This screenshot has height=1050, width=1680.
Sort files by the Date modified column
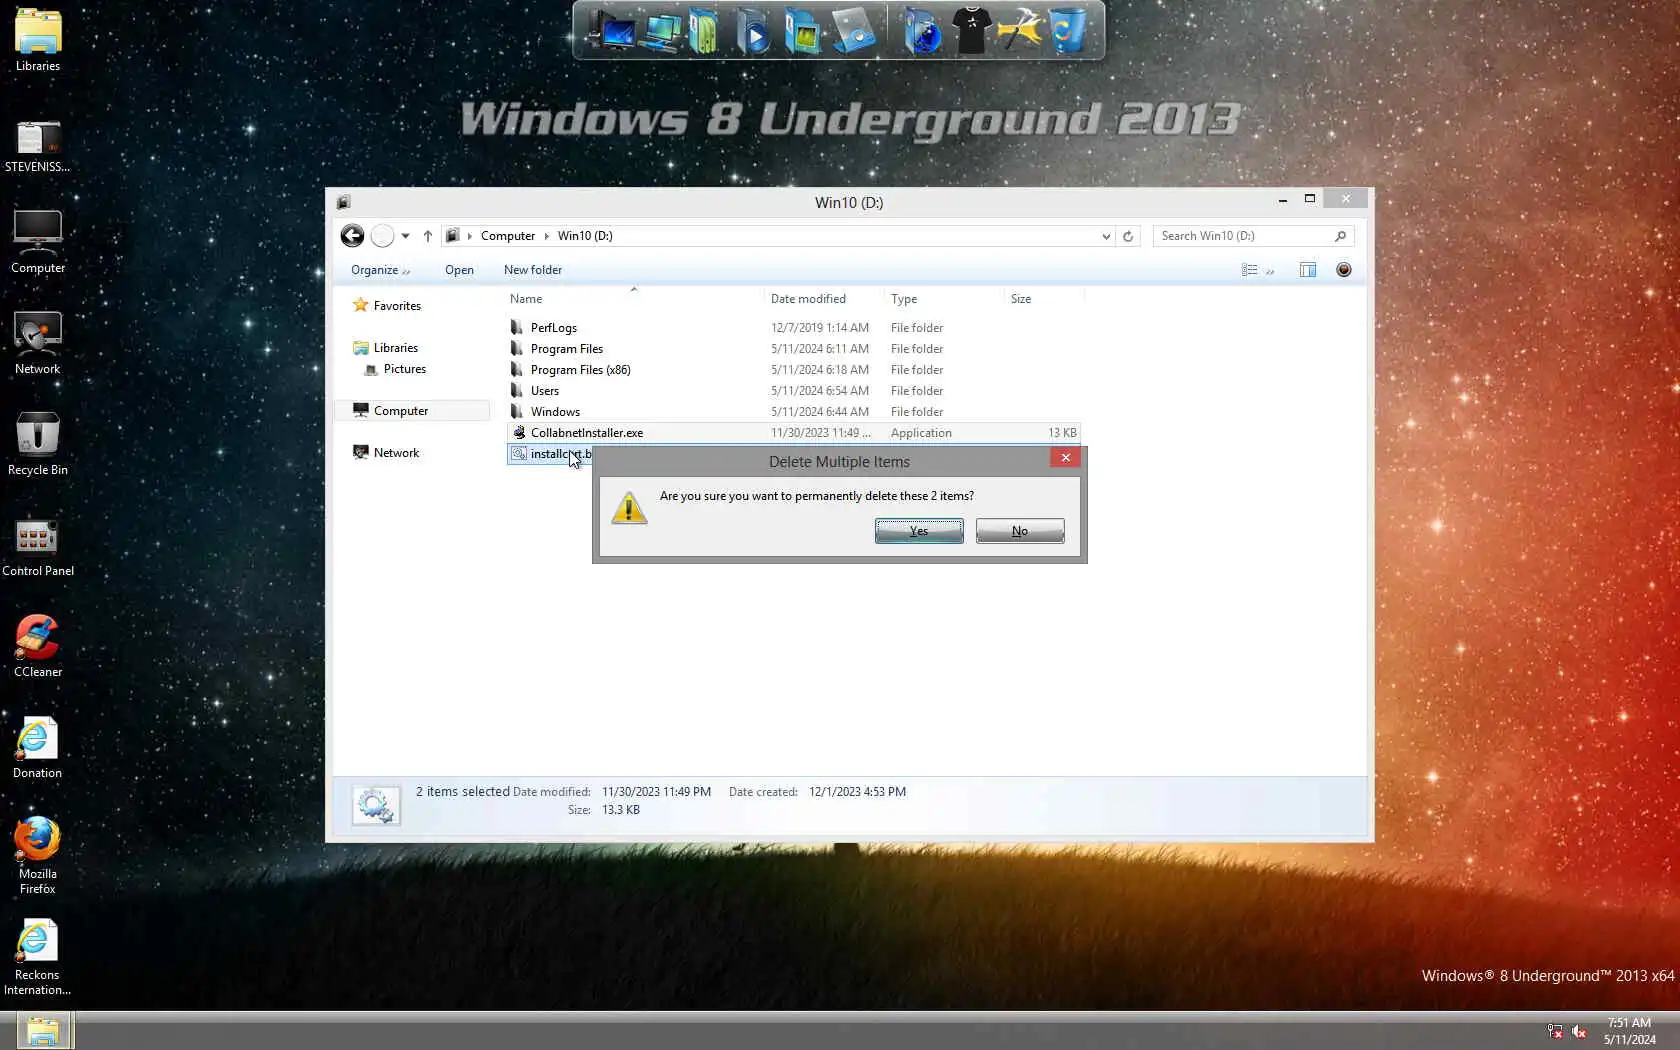tap(824, 299)
